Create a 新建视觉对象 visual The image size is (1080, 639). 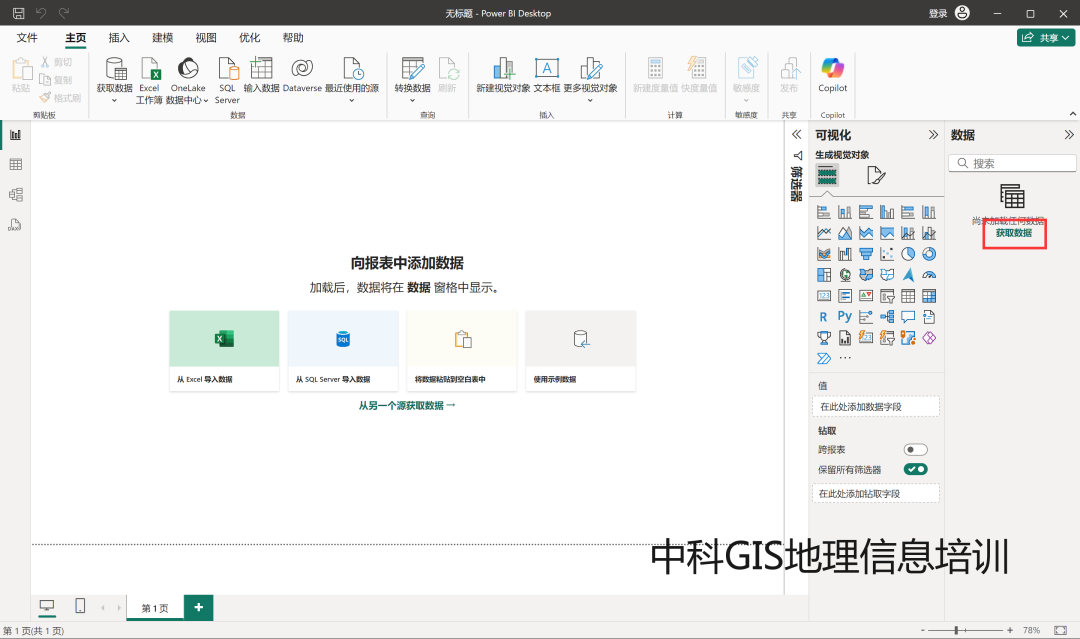point(503,74)
